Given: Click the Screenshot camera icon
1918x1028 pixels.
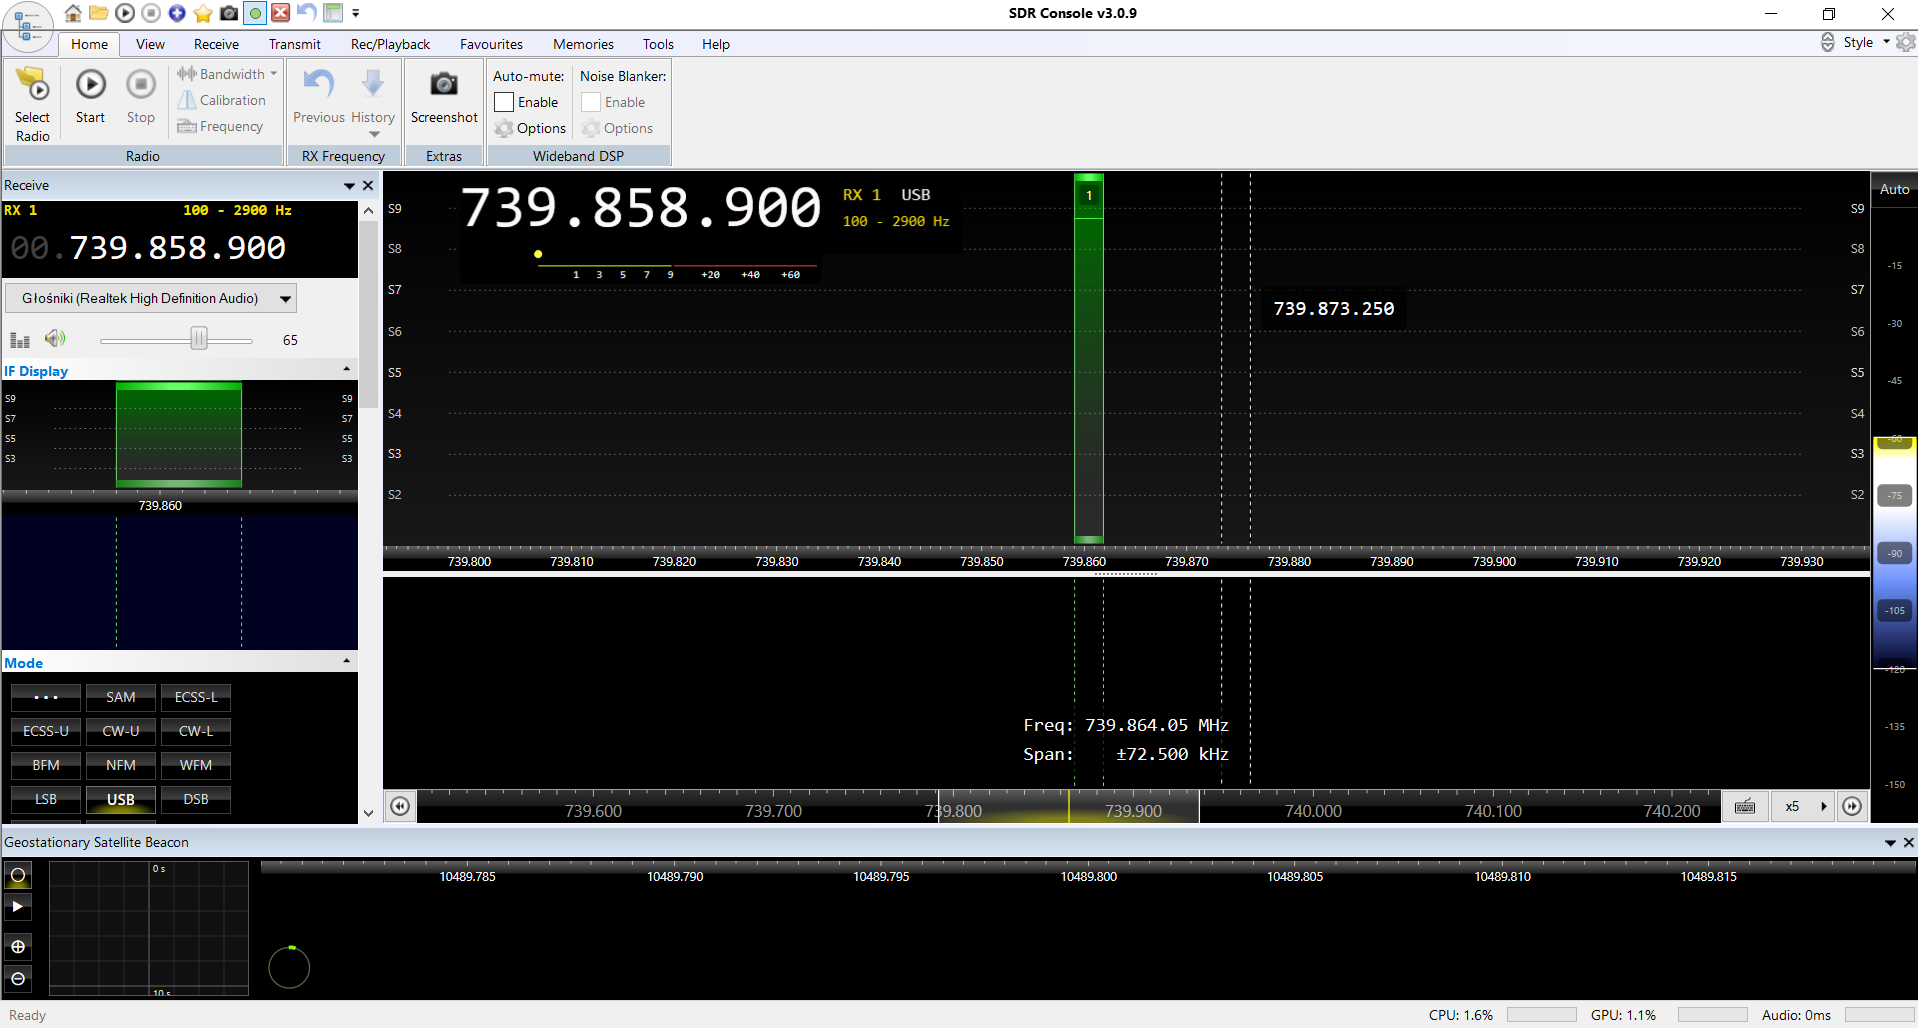Looking at the screenshot, I should [444, 85].
